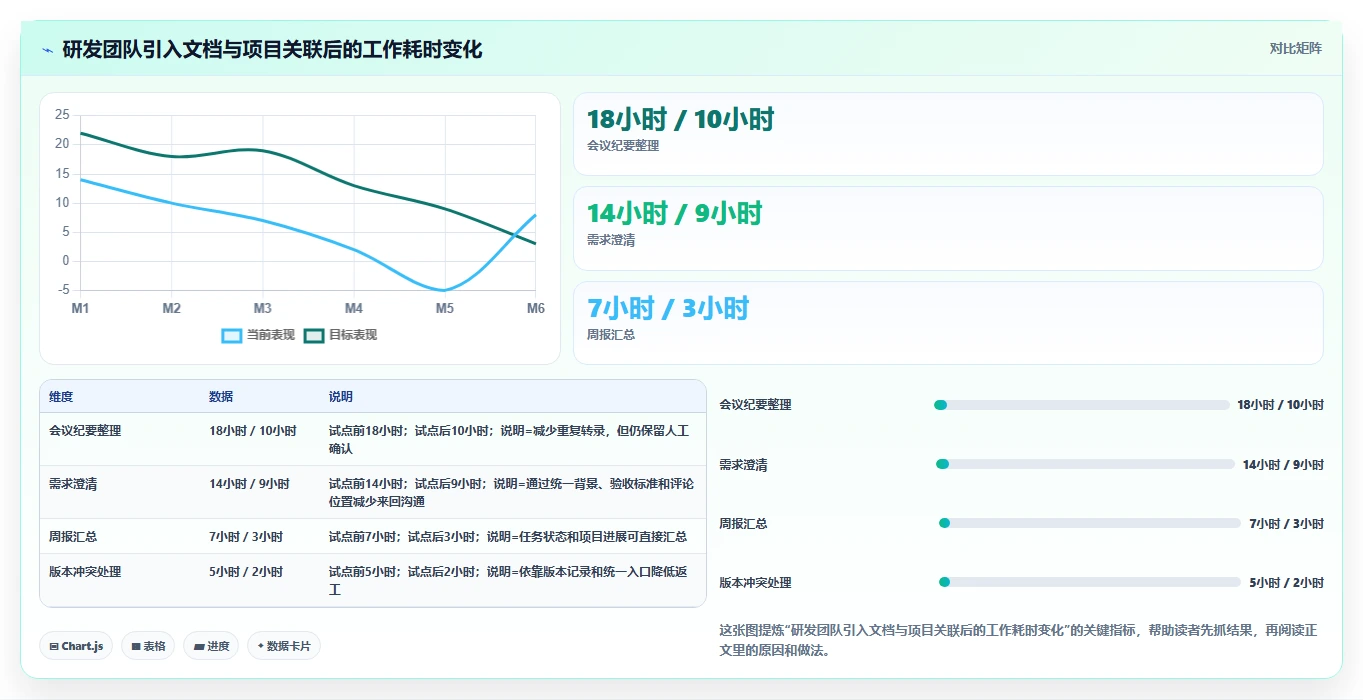The height and width of the screenshot is (700, 1363).
Task: Toggle the 当前表现 legend swatch
Action: (x=232, y=336)
